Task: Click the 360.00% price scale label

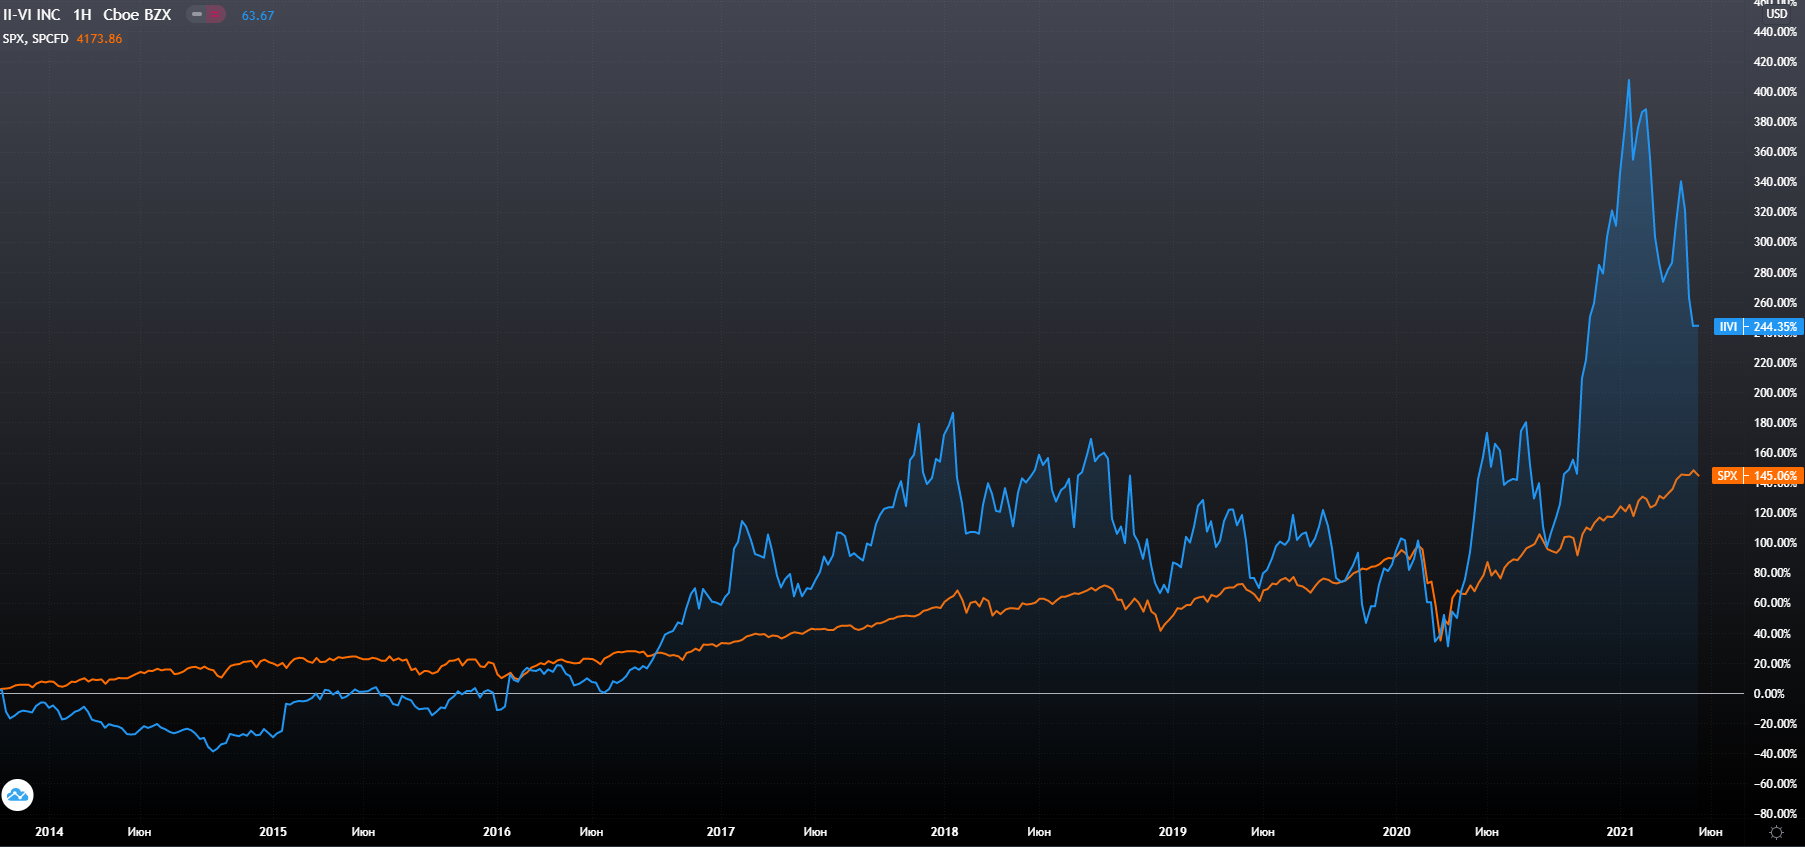Action: [1775, 152]
